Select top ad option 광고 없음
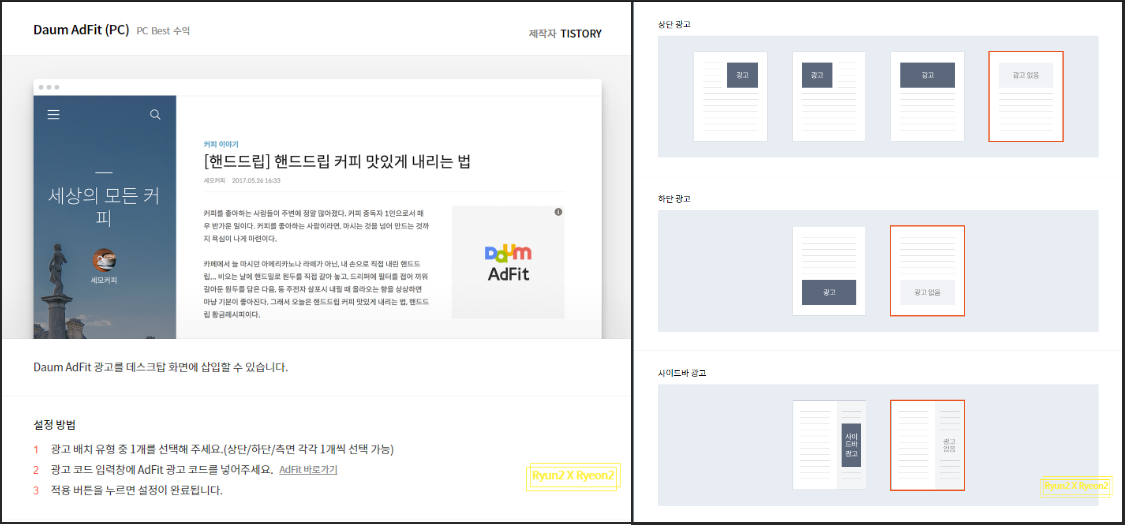1125x525 pixels. pyautogui.click(x=1025, y=96)
